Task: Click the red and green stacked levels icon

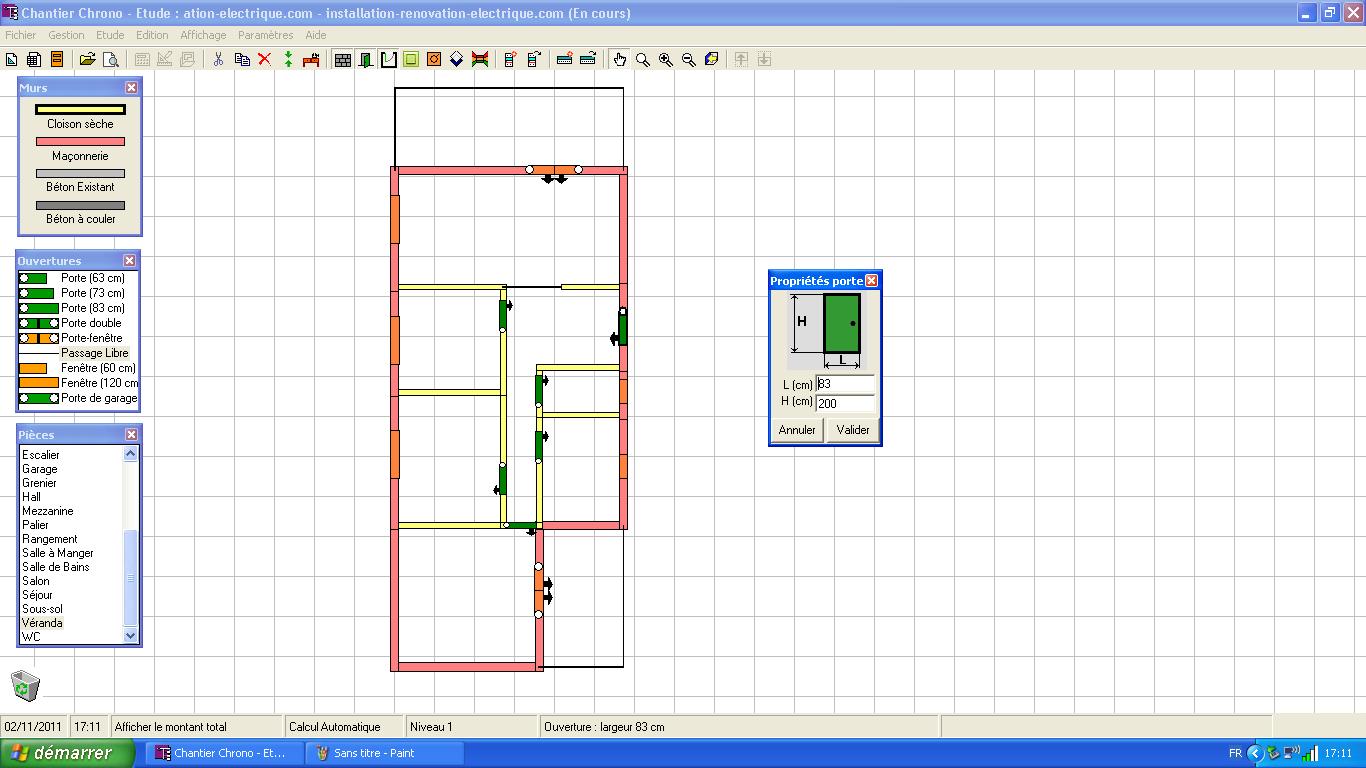Action: [480, 59]
